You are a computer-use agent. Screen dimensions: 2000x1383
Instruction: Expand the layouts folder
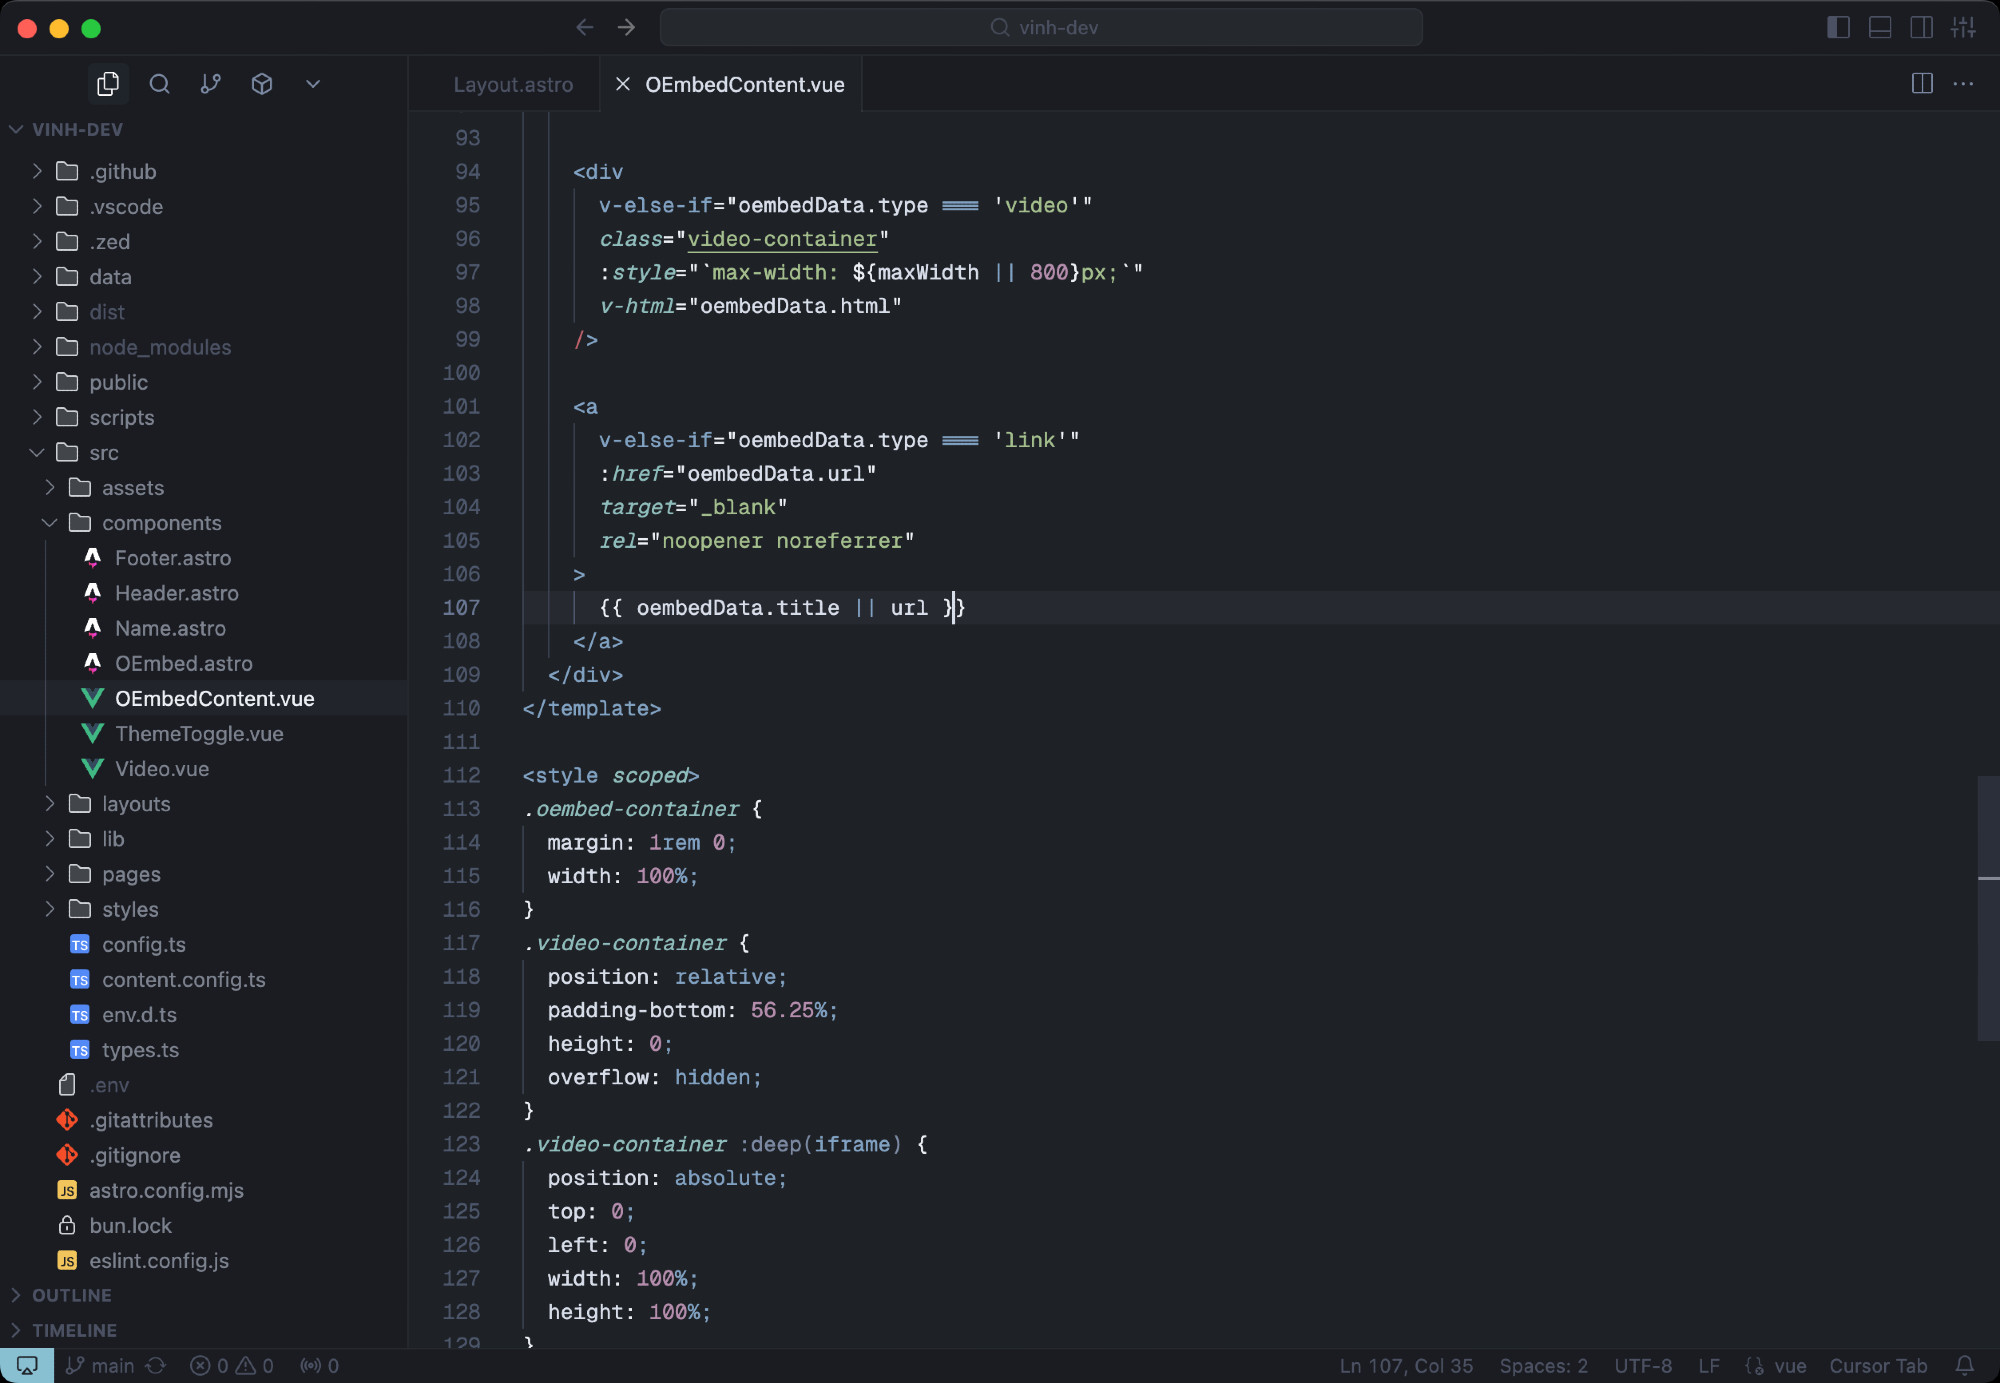pyautogui.click(x=204, y=804)
